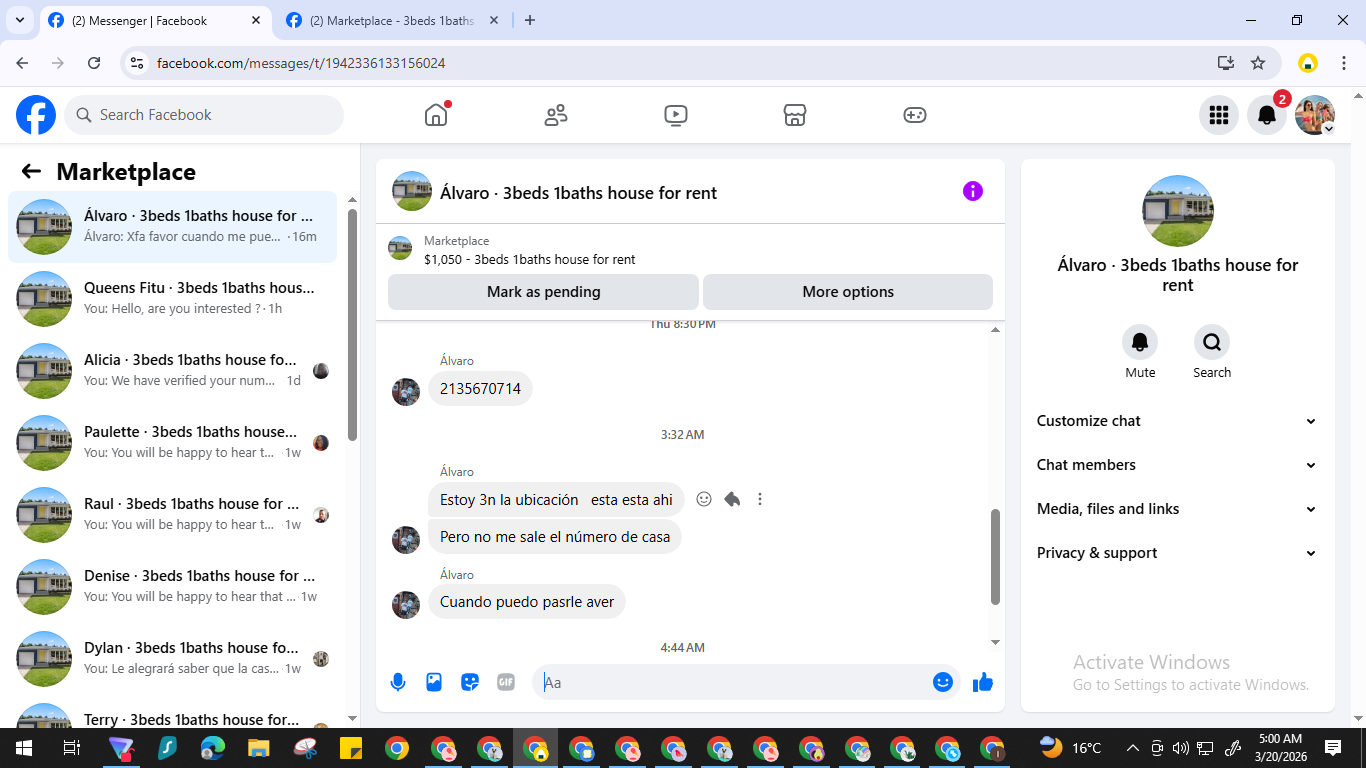The image size is (1366, 768).
Task: Open the Menu grid icon
Action: [x=1218, y=115]
